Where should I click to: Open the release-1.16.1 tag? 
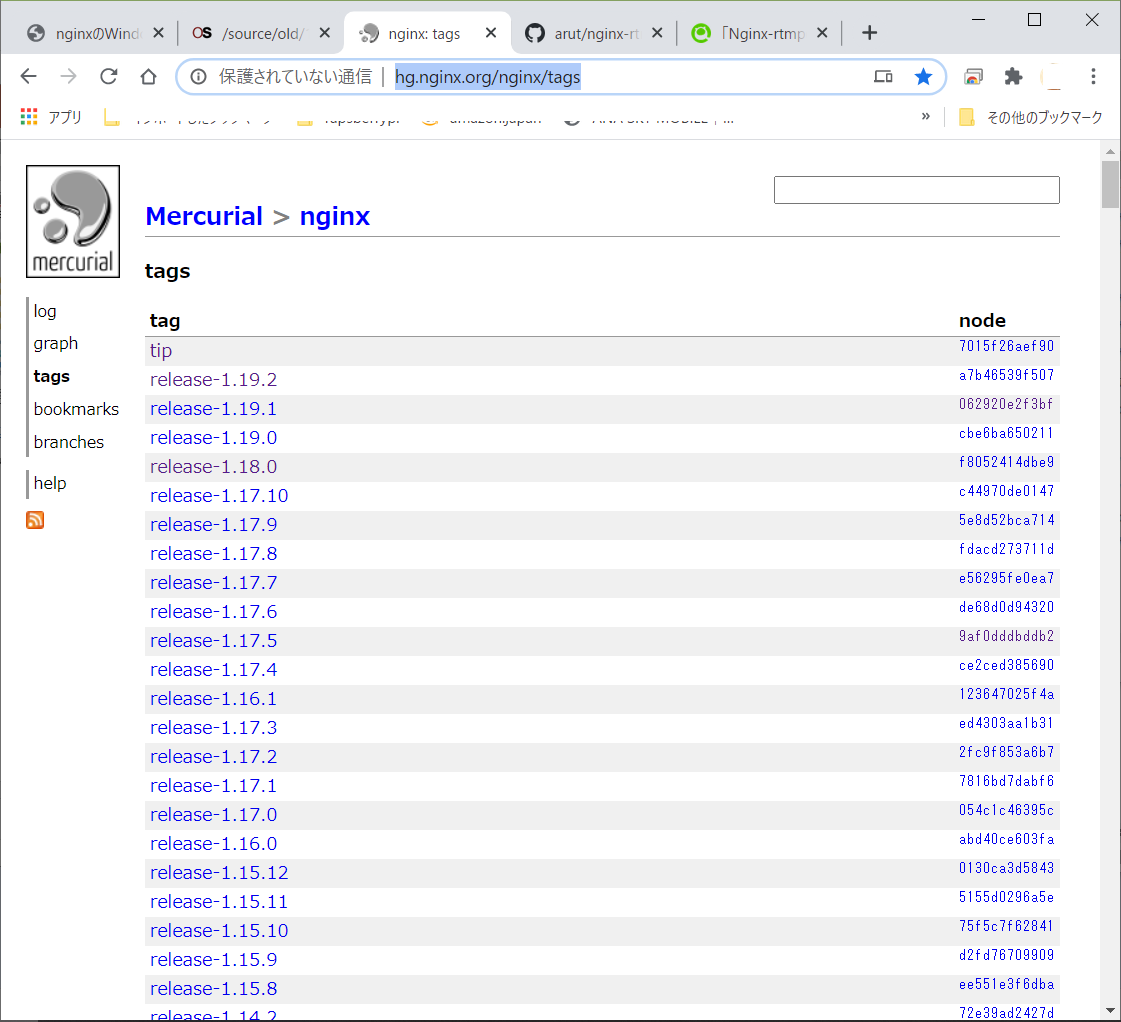point(213,699)
